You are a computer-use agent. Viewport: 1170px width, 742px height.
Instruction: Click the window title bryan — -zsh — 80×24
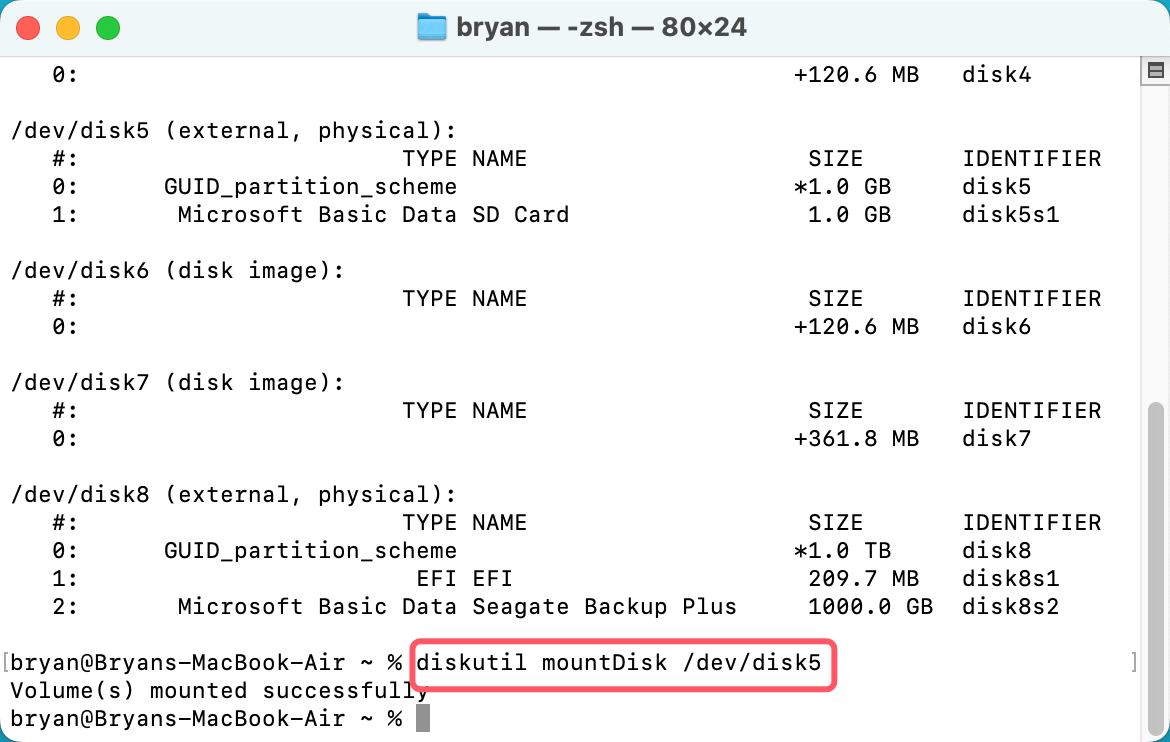tap(600, 27)
